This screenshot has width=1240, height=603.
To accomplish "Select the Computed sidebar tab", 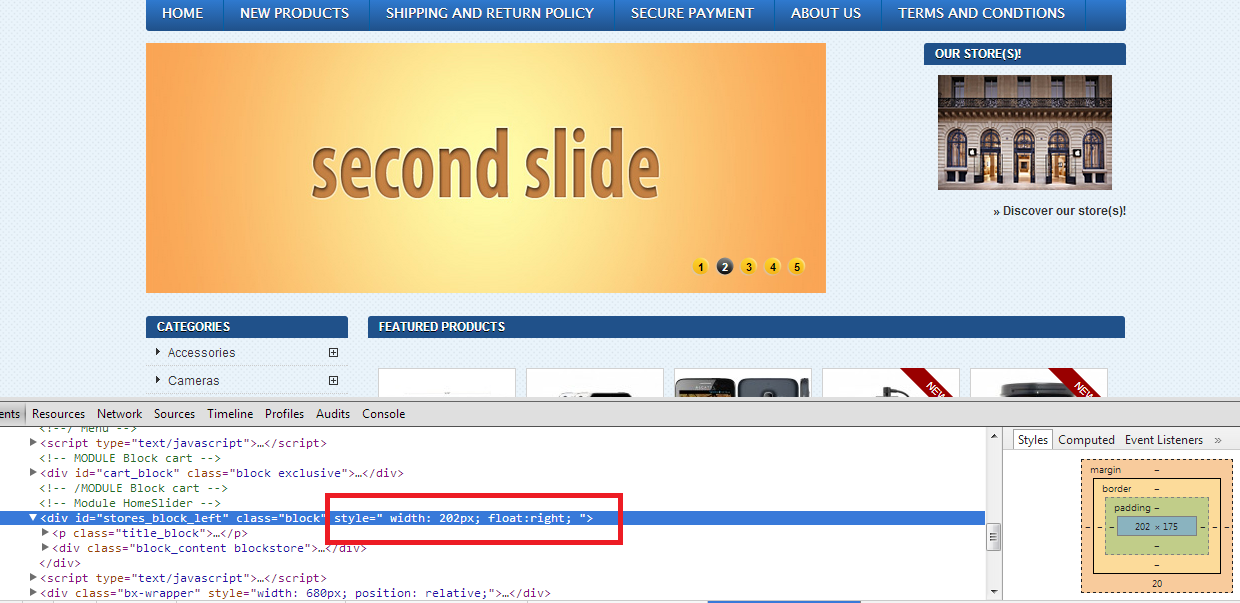I will 1087,440.
